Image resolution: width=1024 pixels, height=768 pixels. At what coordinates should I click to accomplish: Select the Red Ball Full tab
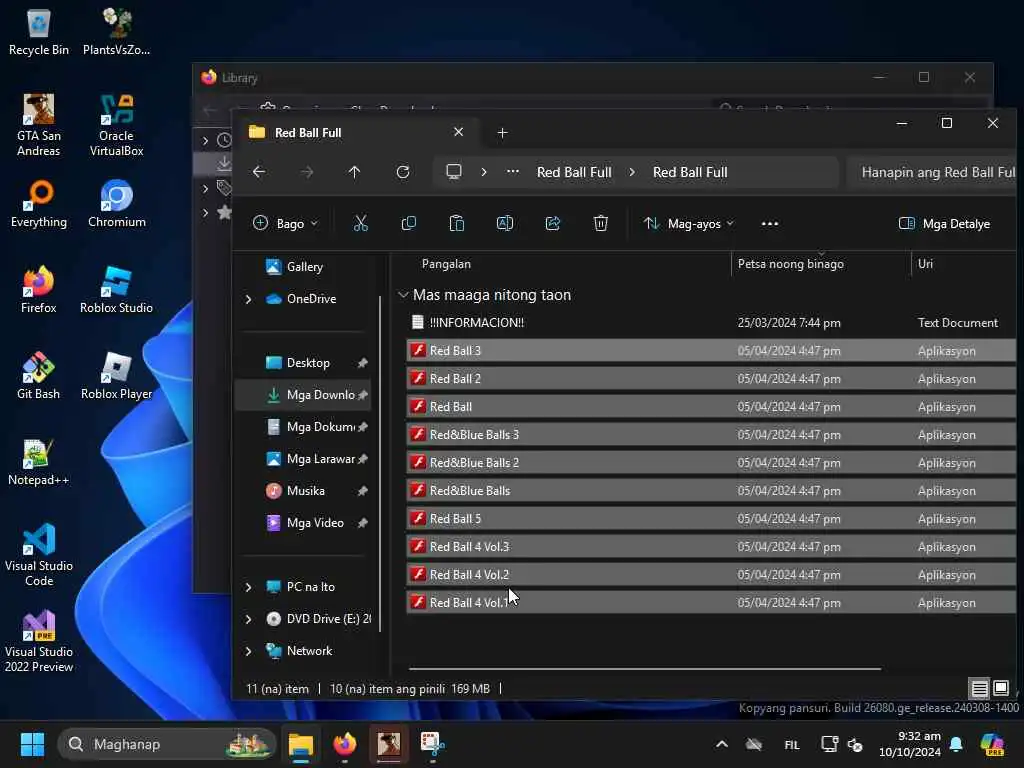(356, 133)
